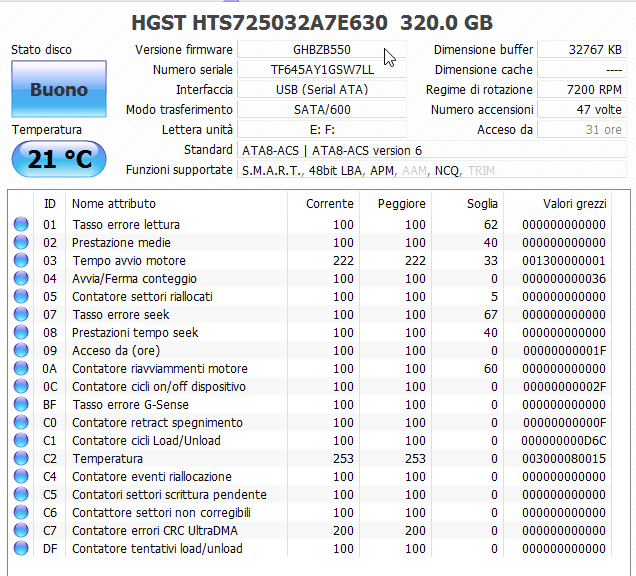The height and width of the screenshot is (576, 636).
Task: Click the 21 °C temperature indicator
Action: [x=59, y=159]
